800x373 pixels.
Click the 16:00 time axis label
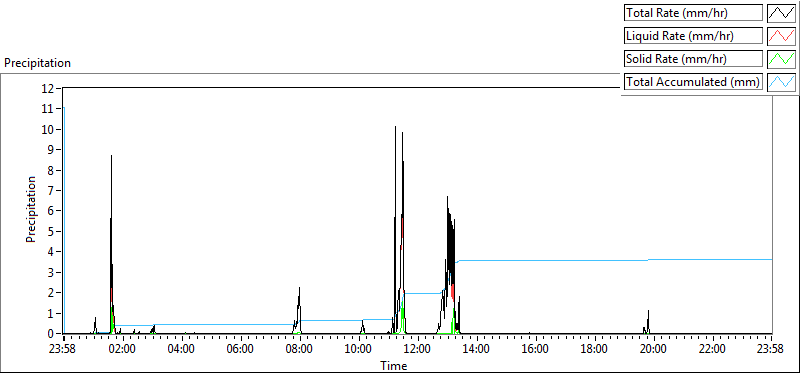[535, 350]
